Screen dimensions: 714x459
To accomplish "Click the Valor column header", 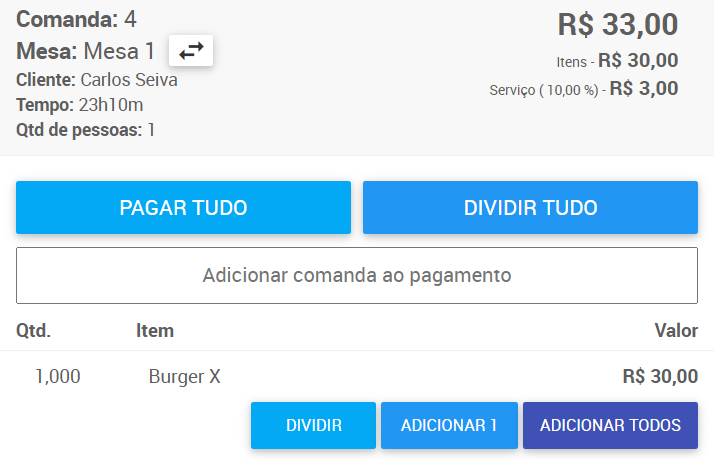I will 676,331.
